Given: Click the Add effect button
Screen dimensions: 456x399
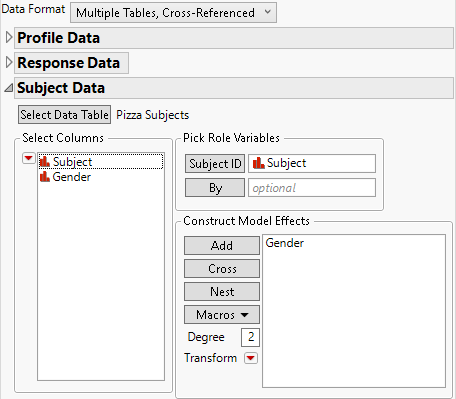Looking at the screenshot, I should [x=222, y=246].
